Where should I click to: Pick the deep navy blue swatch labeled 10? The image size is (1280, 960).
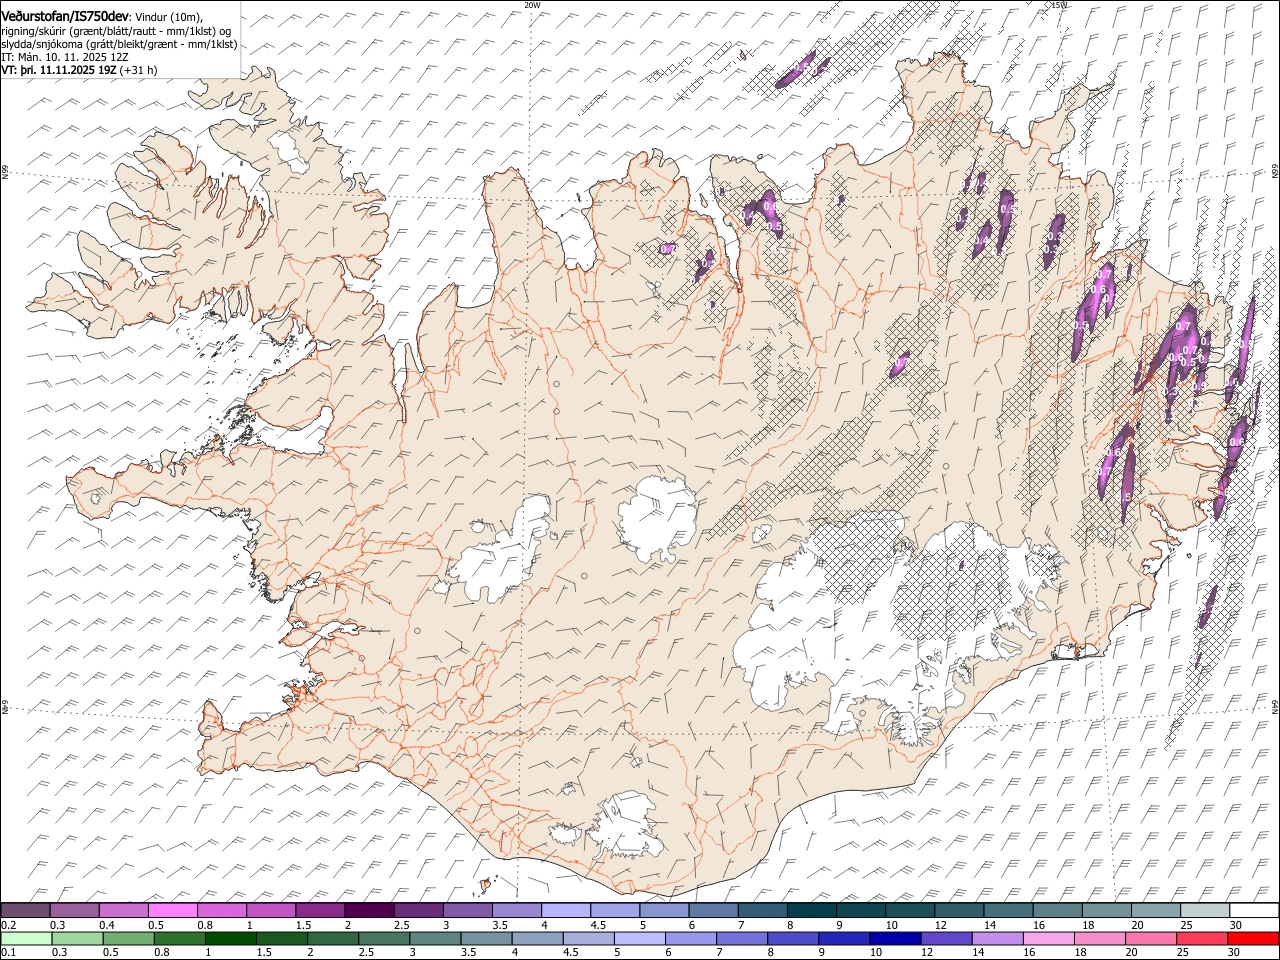point(894,939)
